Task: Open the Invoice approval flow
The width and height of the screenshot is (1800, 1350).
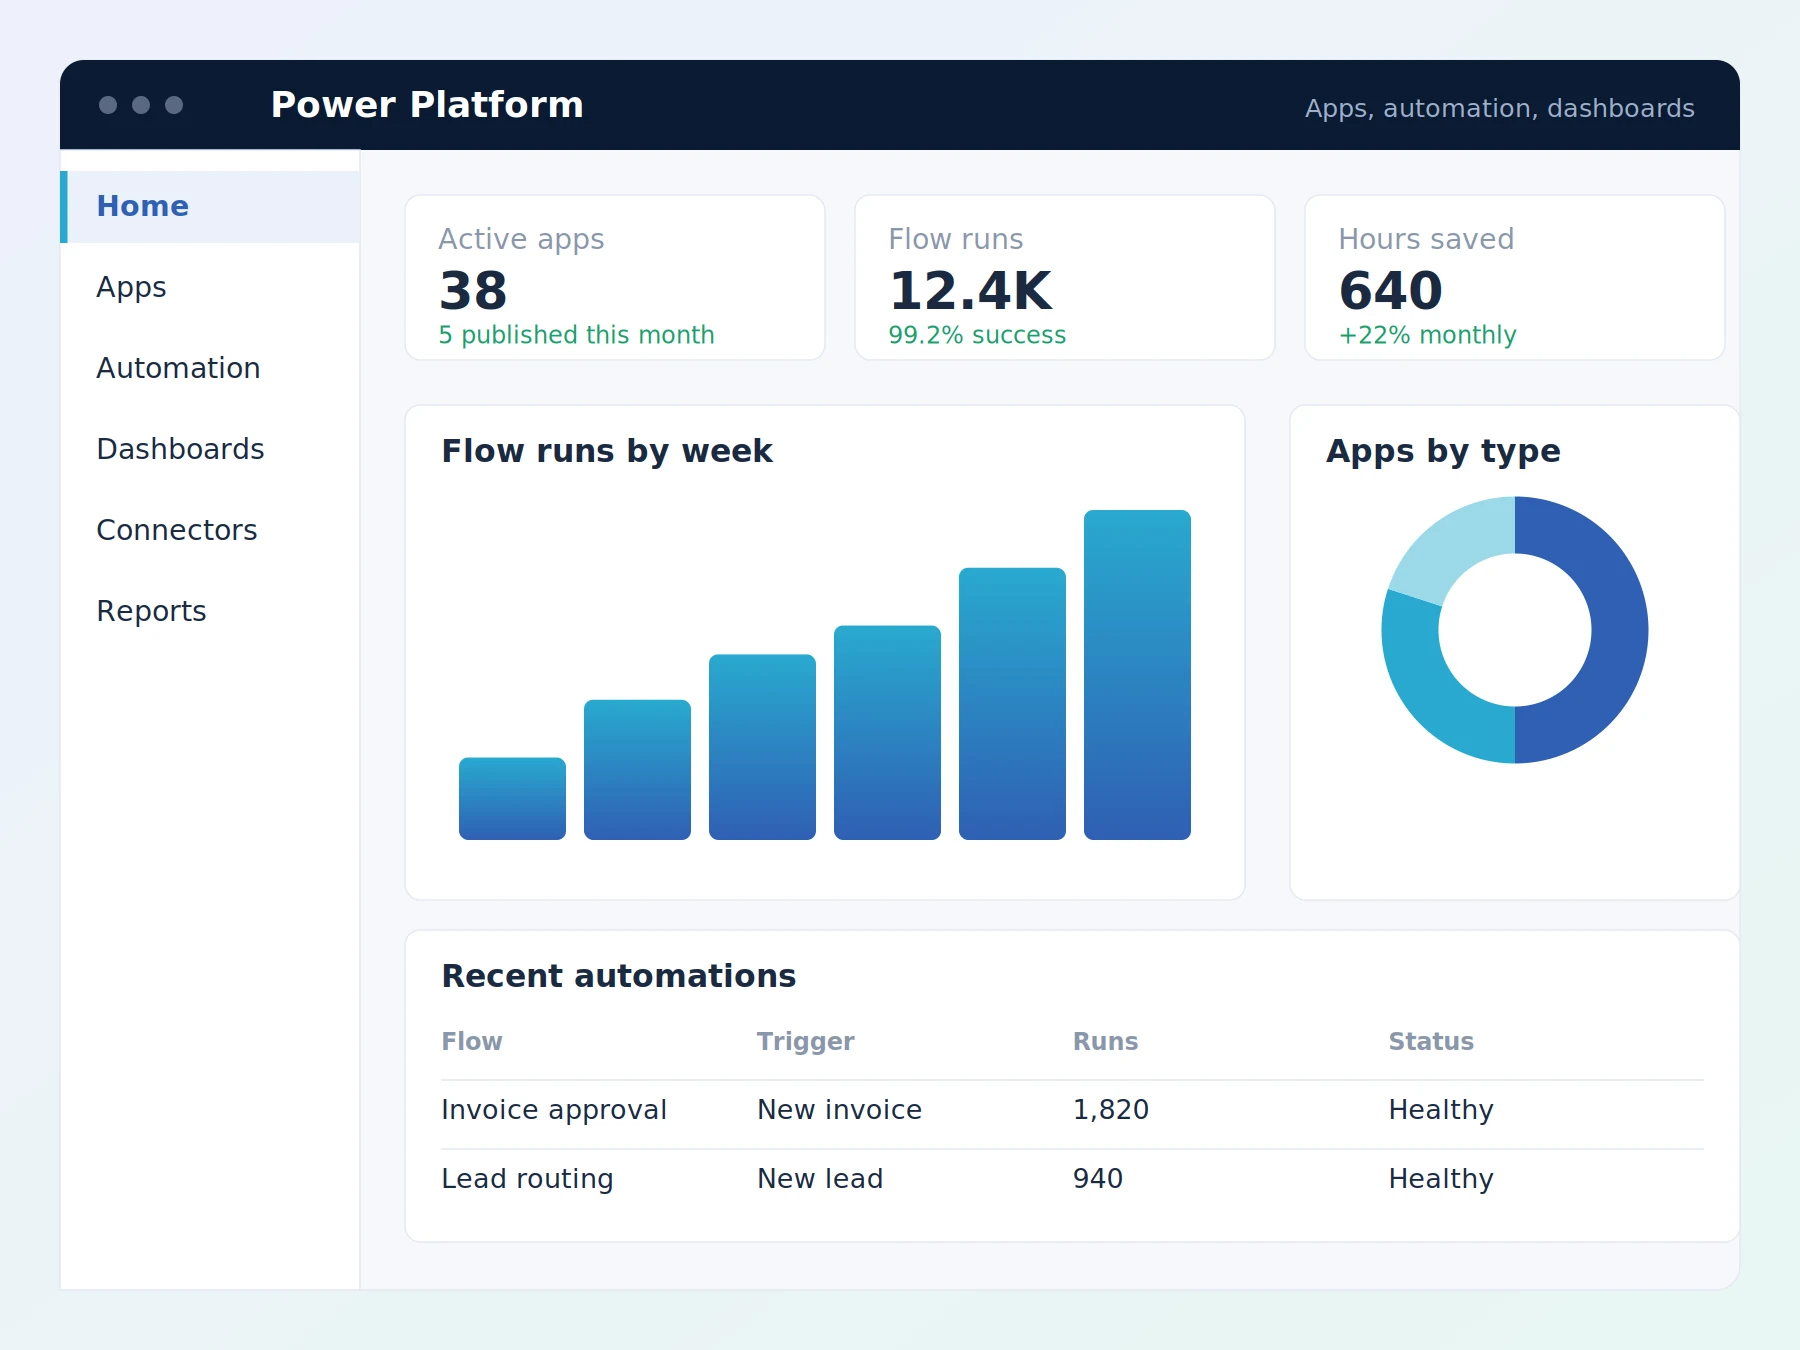Action: [x=554, y=1110]
